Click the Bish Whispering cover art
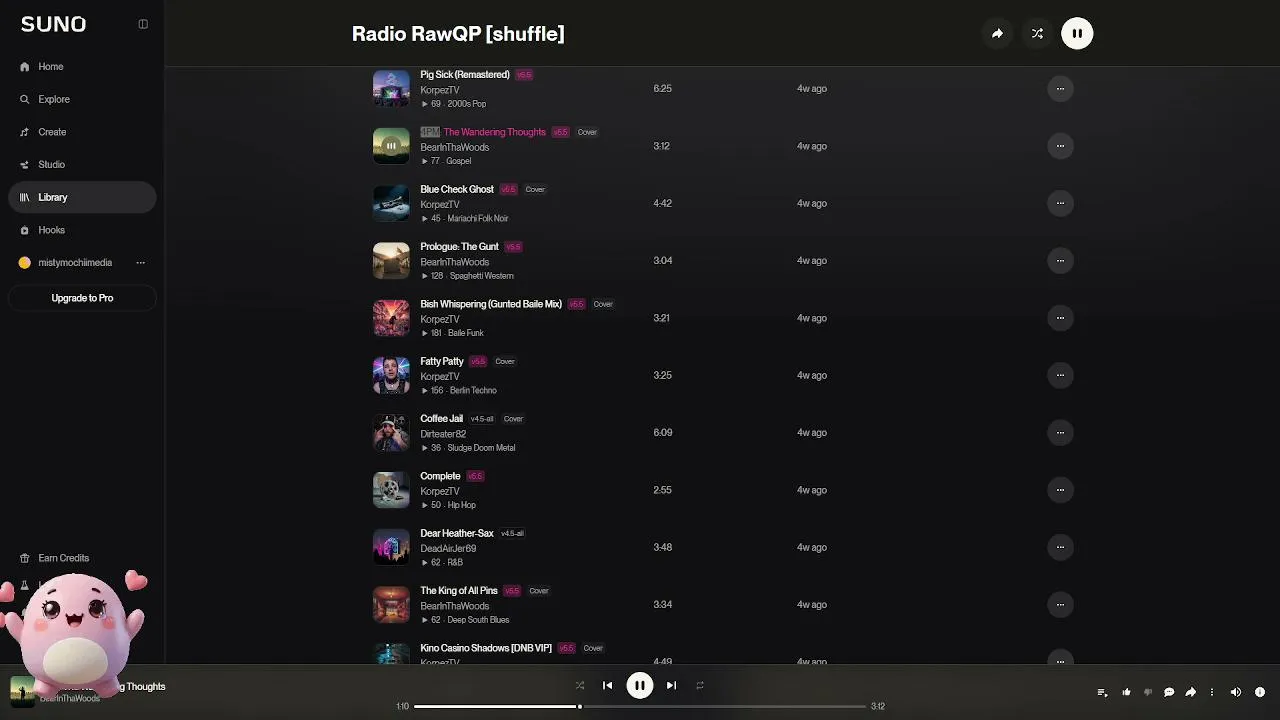Image resolution: width=1280 pixels, height=720 pixels. 391,318
